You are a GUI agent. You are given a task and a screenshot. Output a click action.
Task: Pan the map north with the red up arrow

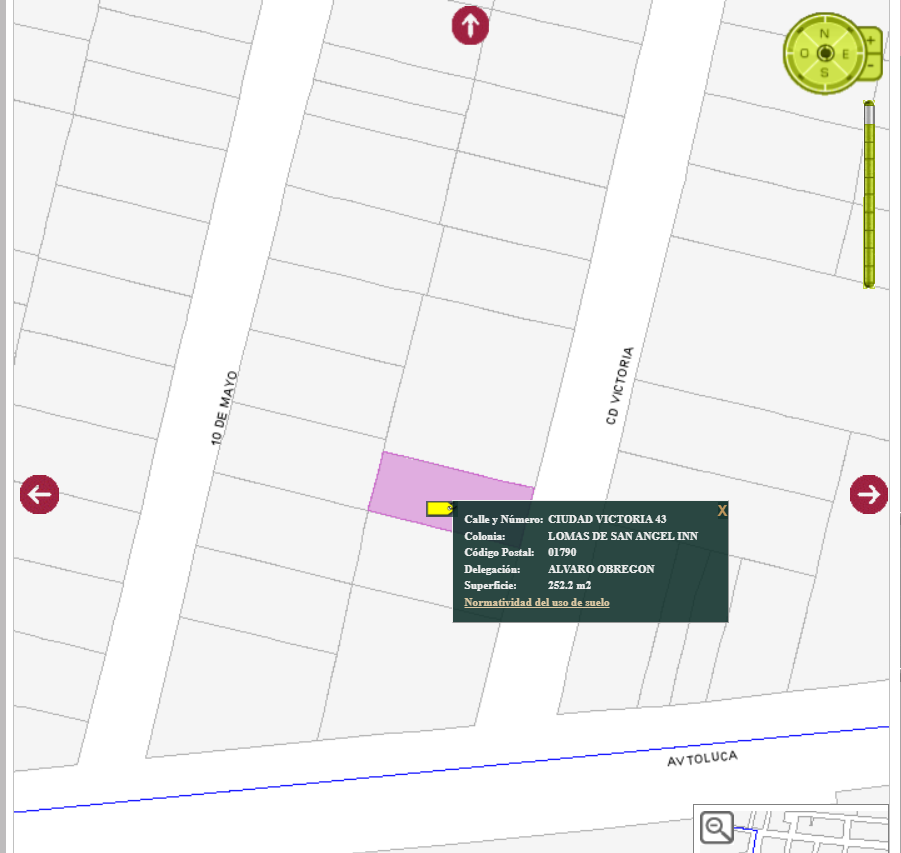coord(470,25)
